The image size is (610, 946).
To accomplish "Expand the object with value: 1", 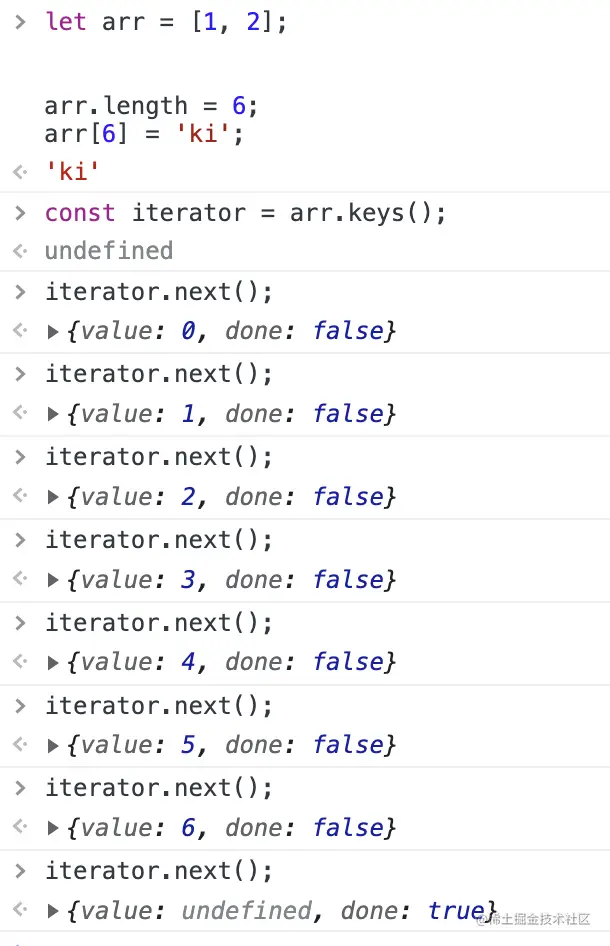I will coord(54,415).
